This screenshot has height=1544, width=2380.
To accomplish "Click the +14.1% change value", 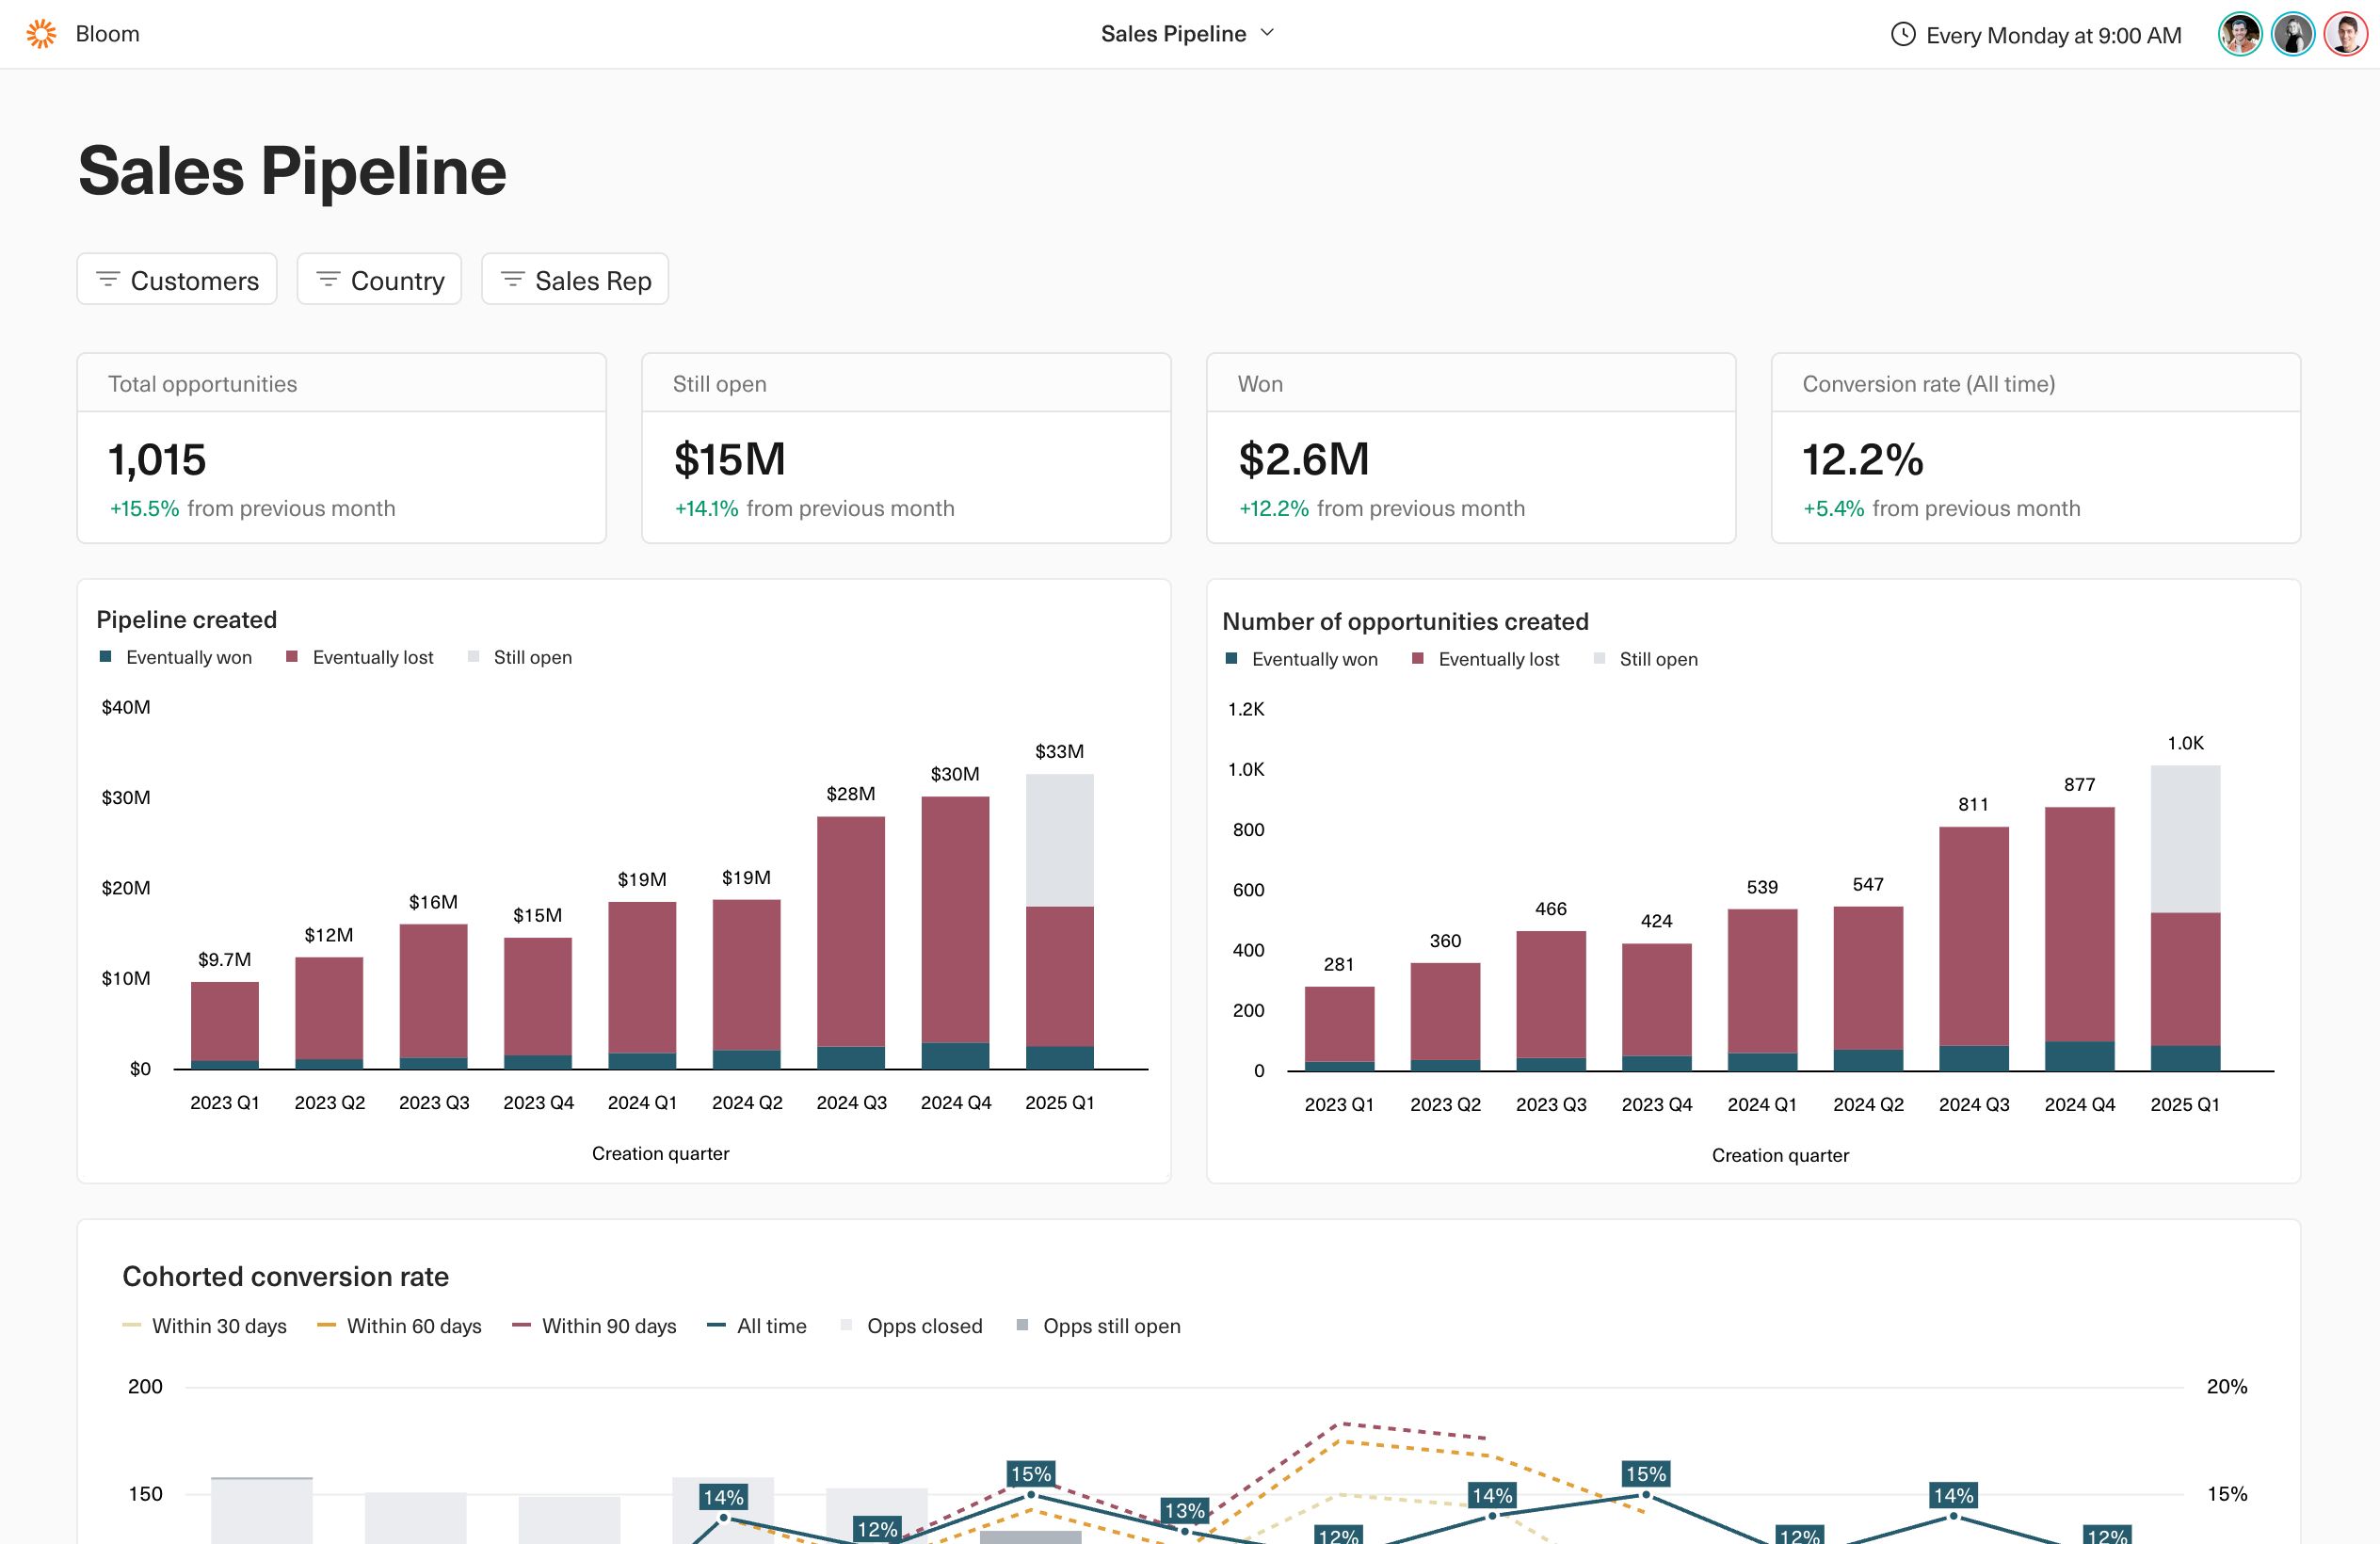I will tap(706, 508).
